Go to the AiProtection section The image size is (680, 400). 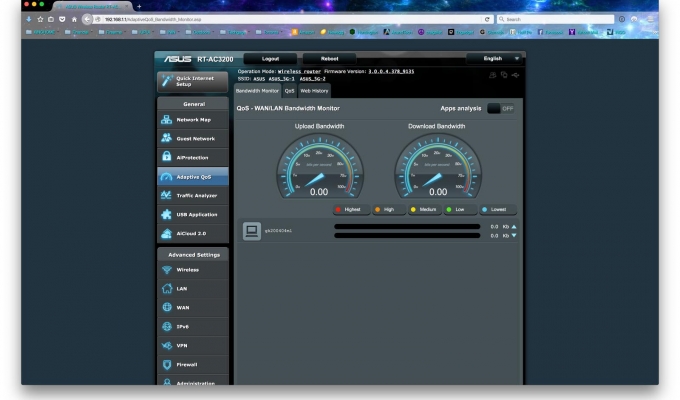(x=193, y=157)
